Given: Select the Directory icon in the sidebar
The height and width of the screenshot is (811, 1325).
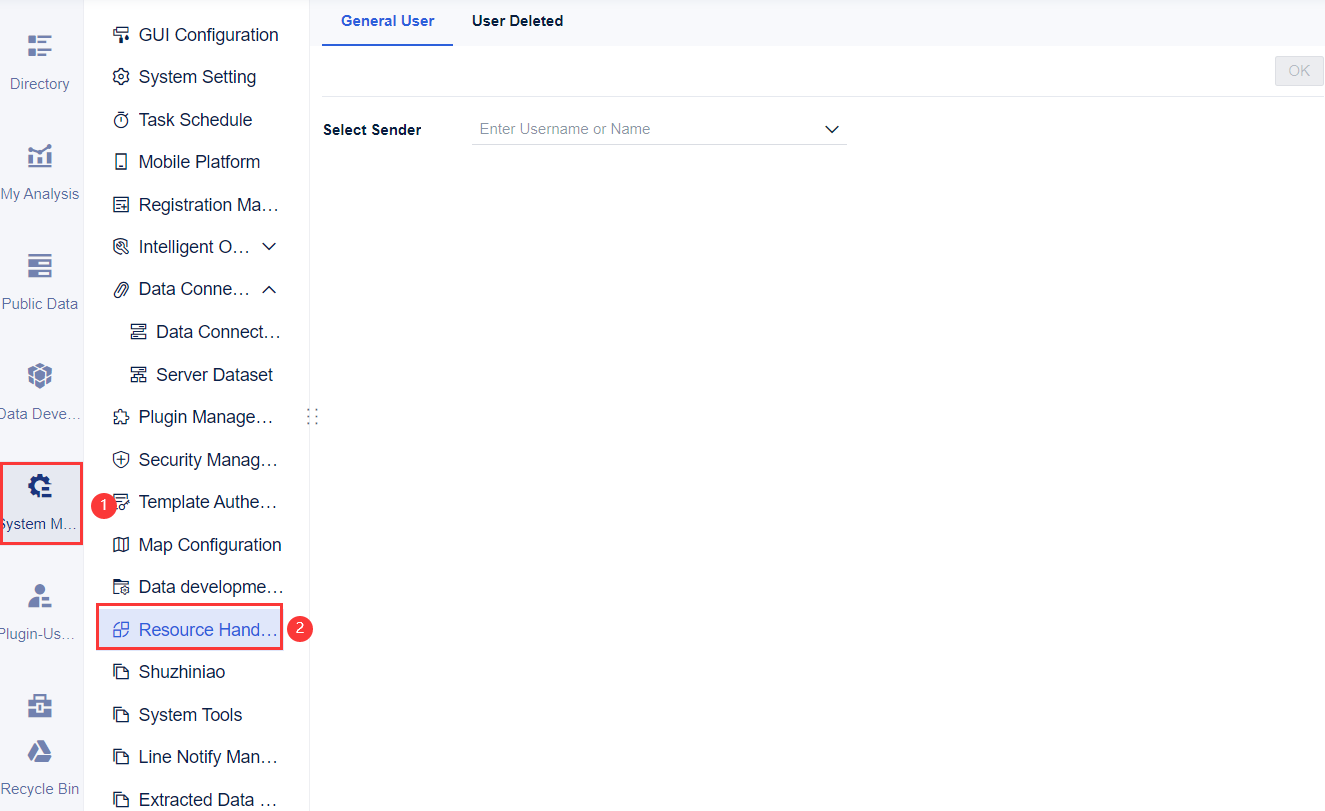Looking at the screenshot, I should (40, 45).
